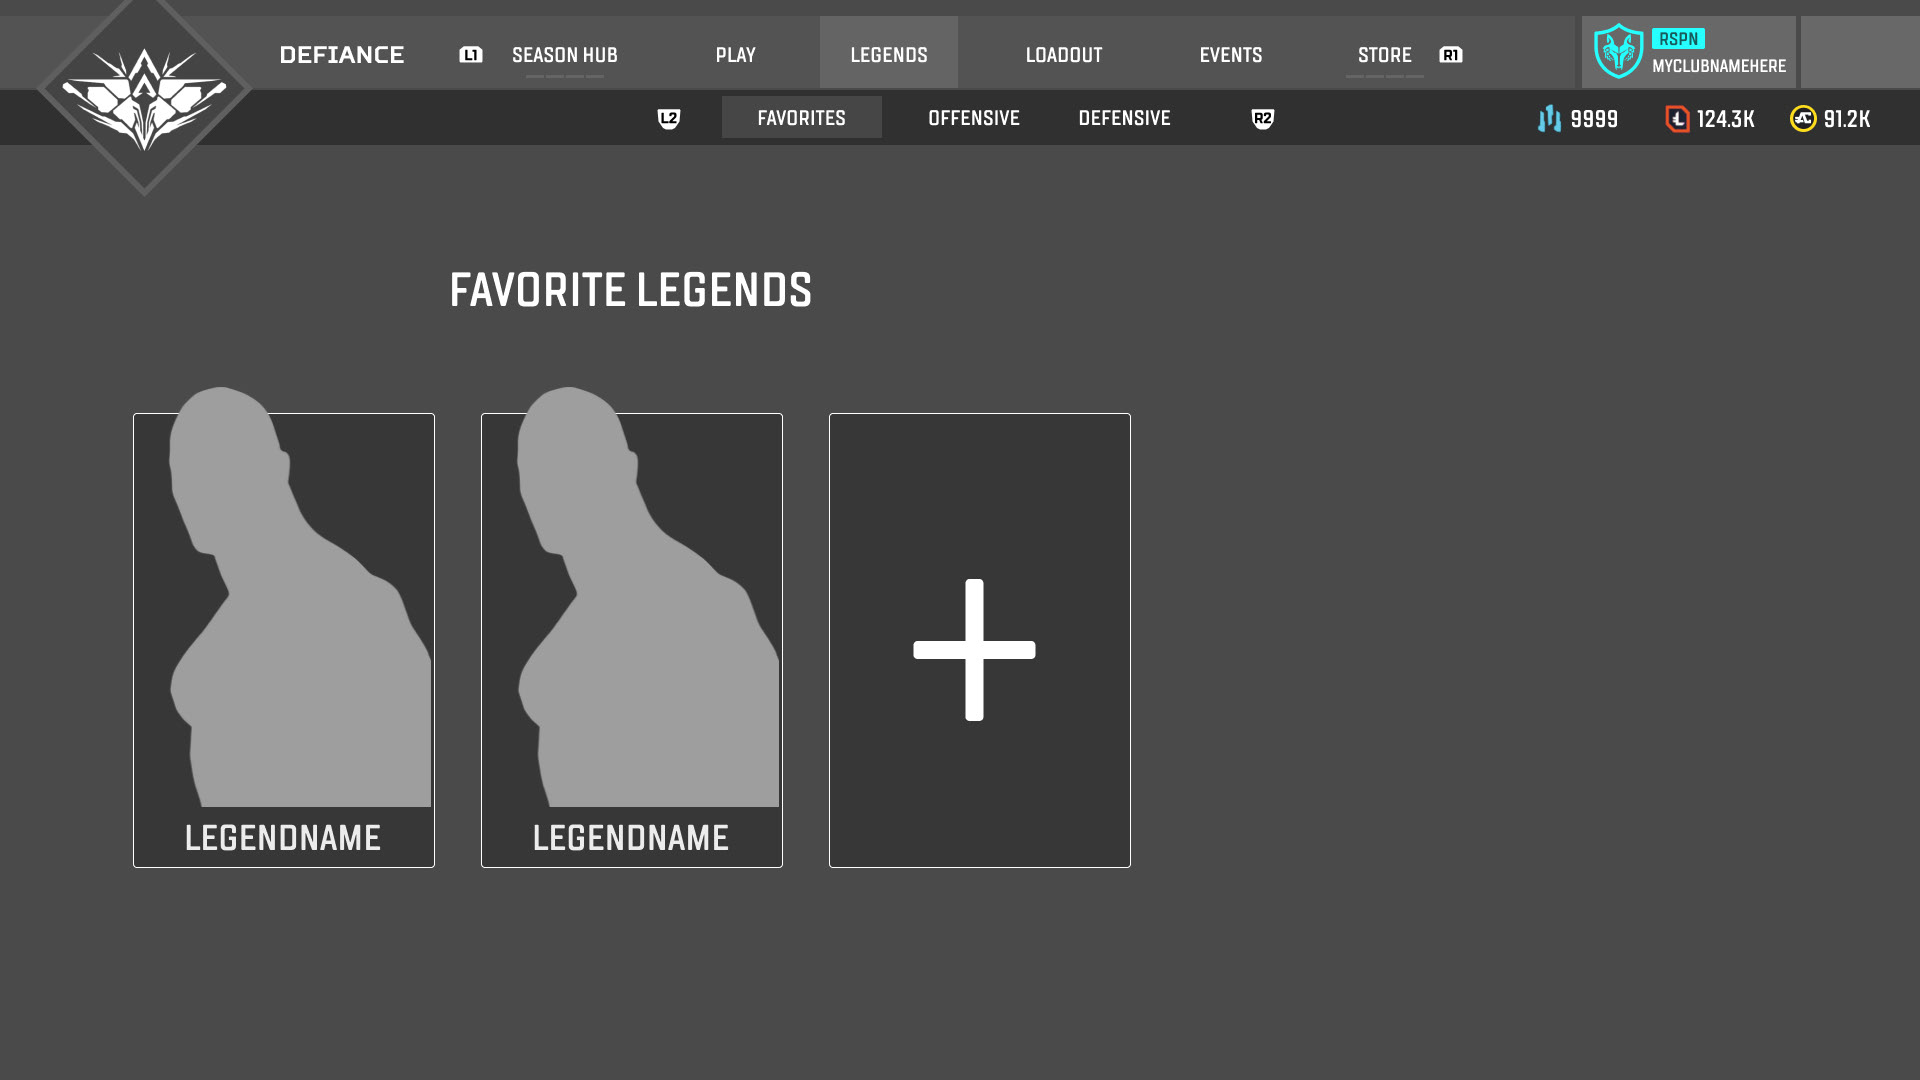This screenshot has height=1080, width=1920.
Task: Switch to the Offensive legends category
Action: (x=974, y=118)
